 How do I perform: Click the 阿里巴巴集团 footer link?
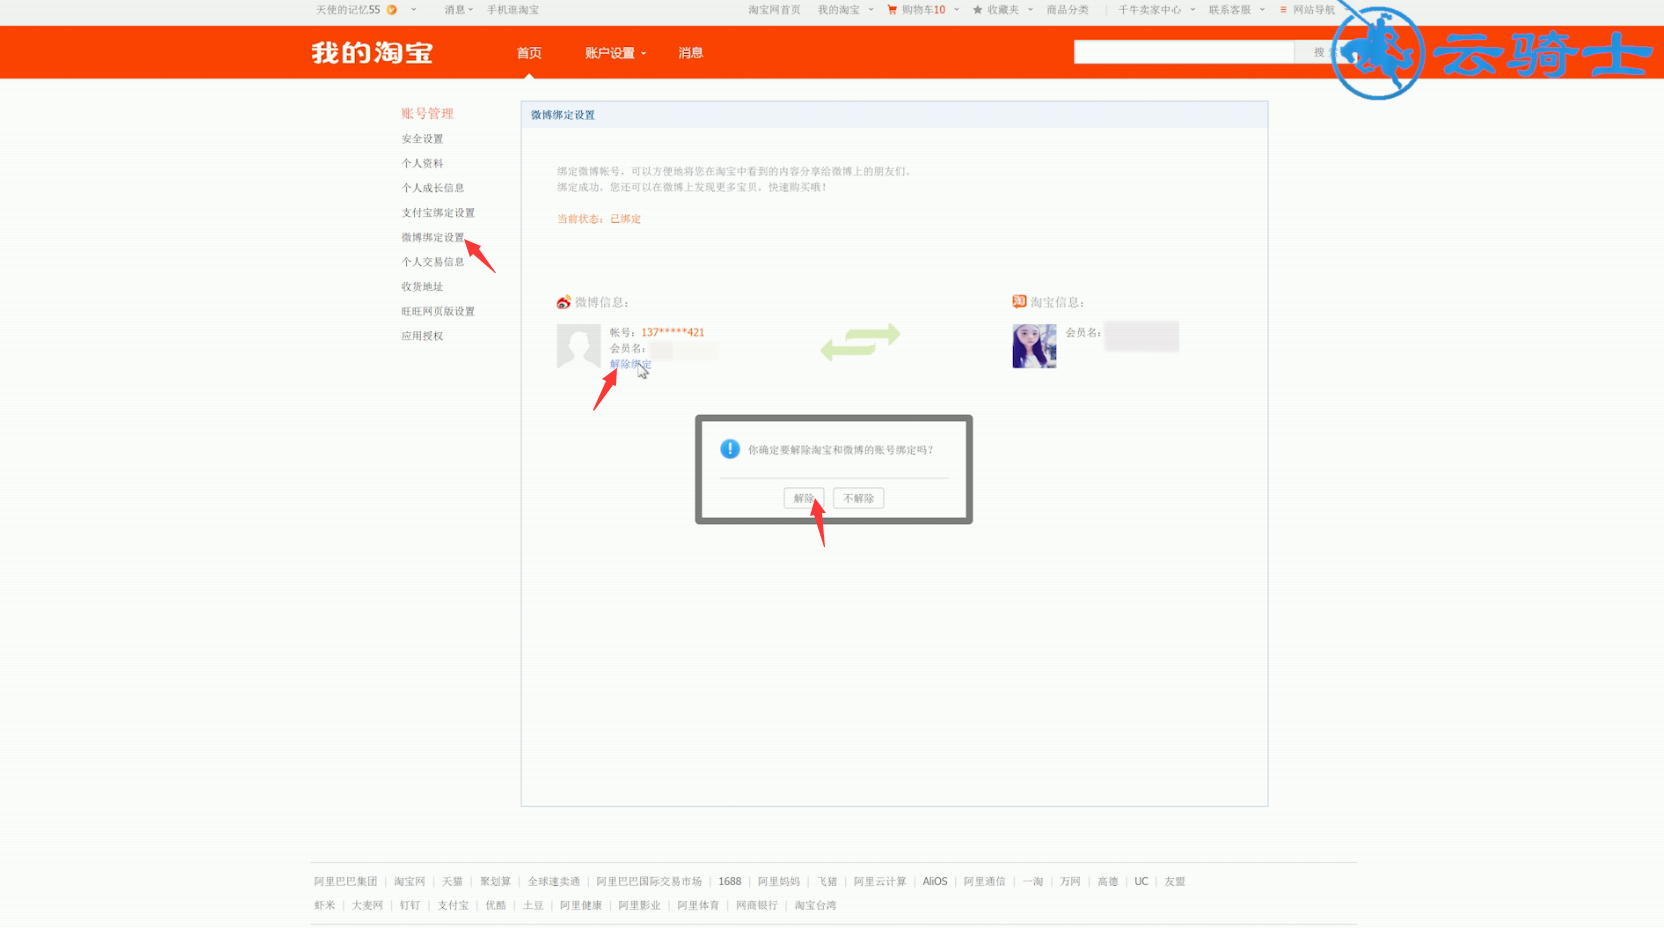click(346, 881)
